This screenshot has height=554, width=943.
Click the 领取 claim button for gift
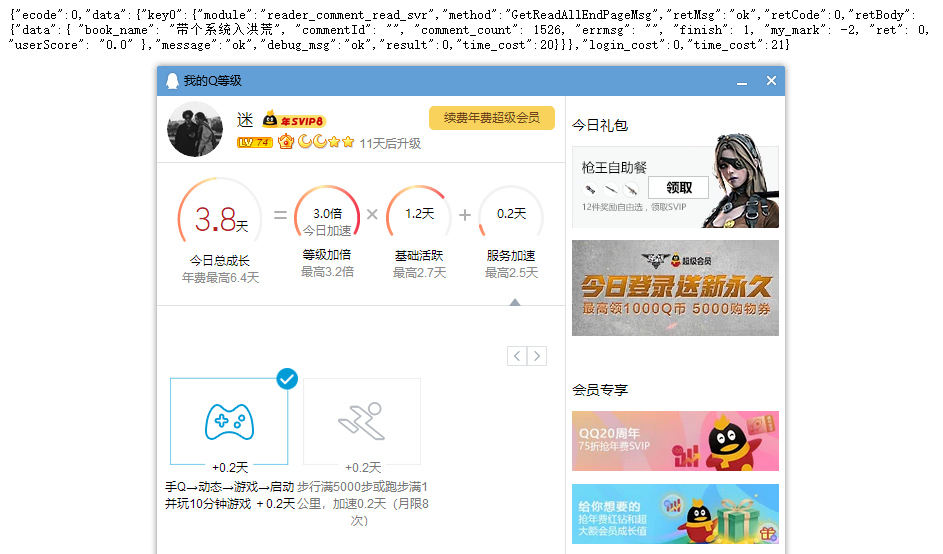678,188
